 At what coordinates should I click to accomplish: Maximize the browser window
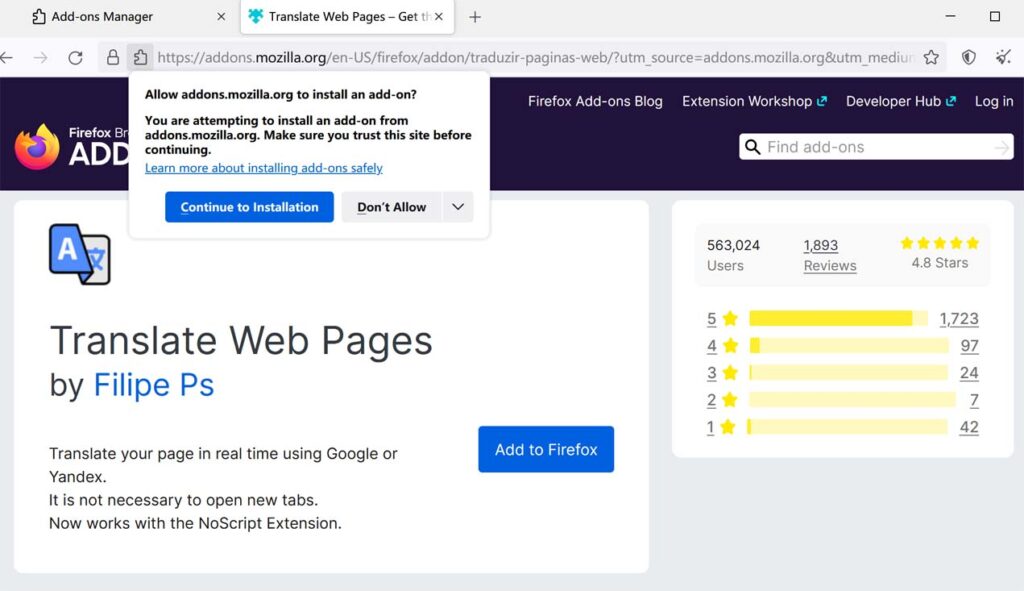click(995, 16)
